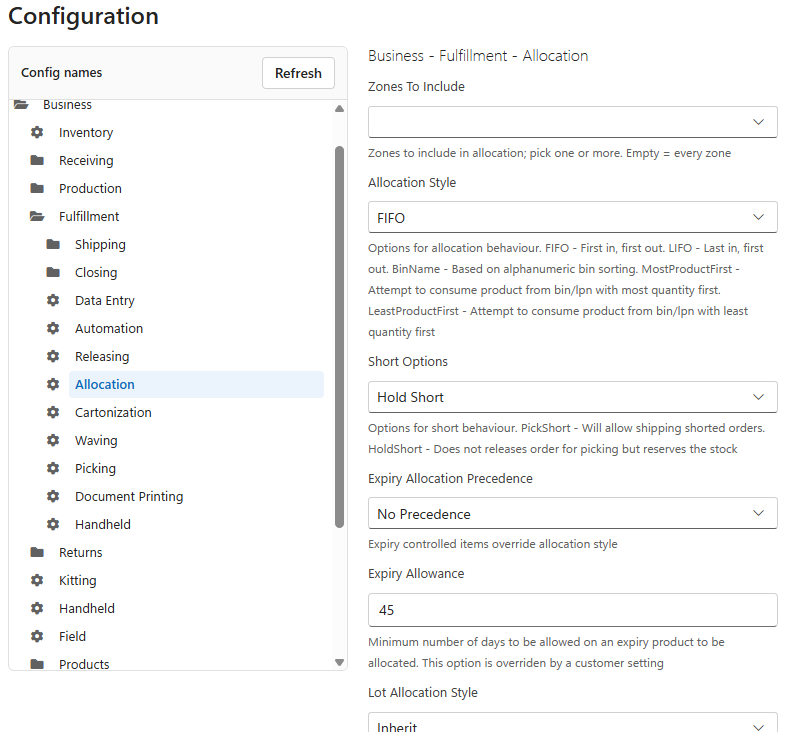Viewport: 788px width, 732px height.
Task: Select the Business root node
Action: click(67, 104)
